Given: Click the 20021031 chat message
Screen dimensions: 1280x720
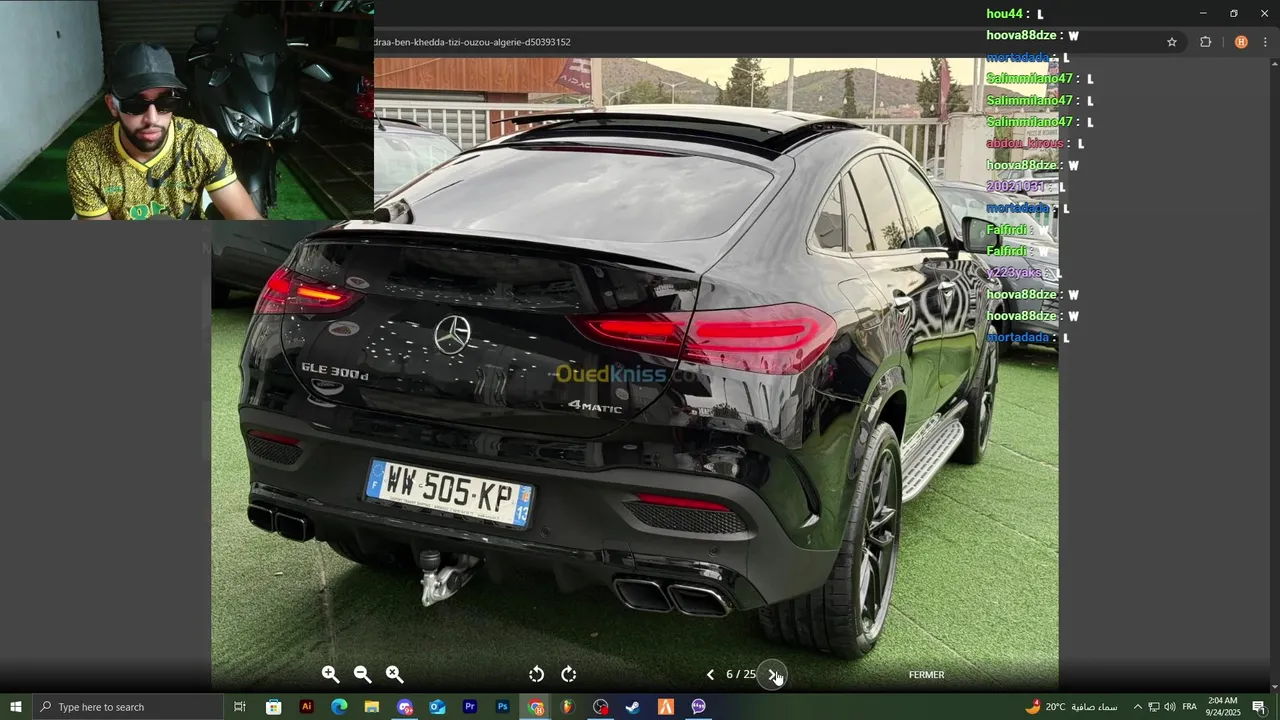Looking at the screenshot, I should point(1025,187).
